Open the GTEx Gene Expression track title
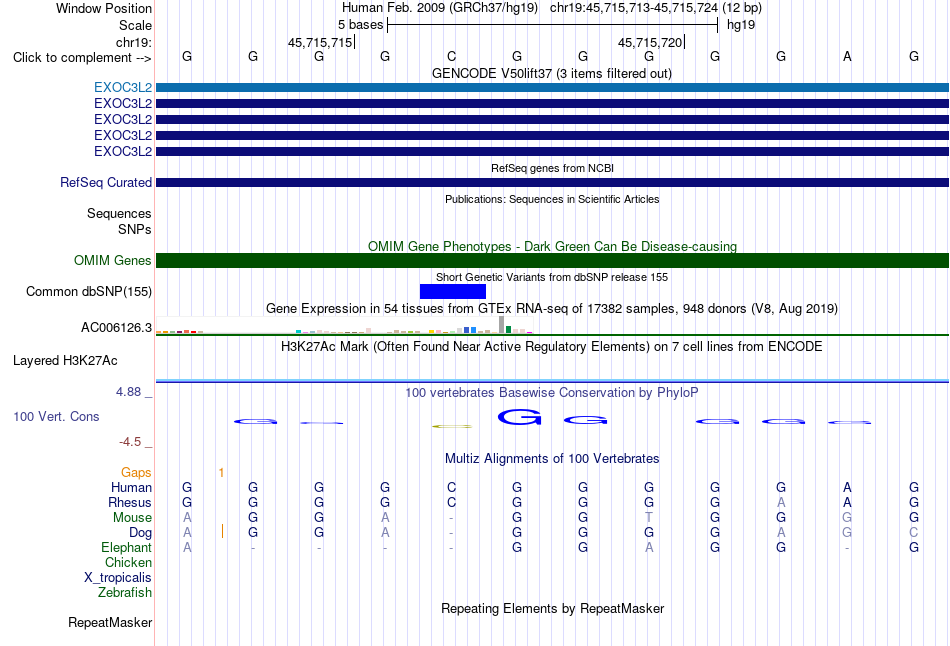 click(552, 308)
